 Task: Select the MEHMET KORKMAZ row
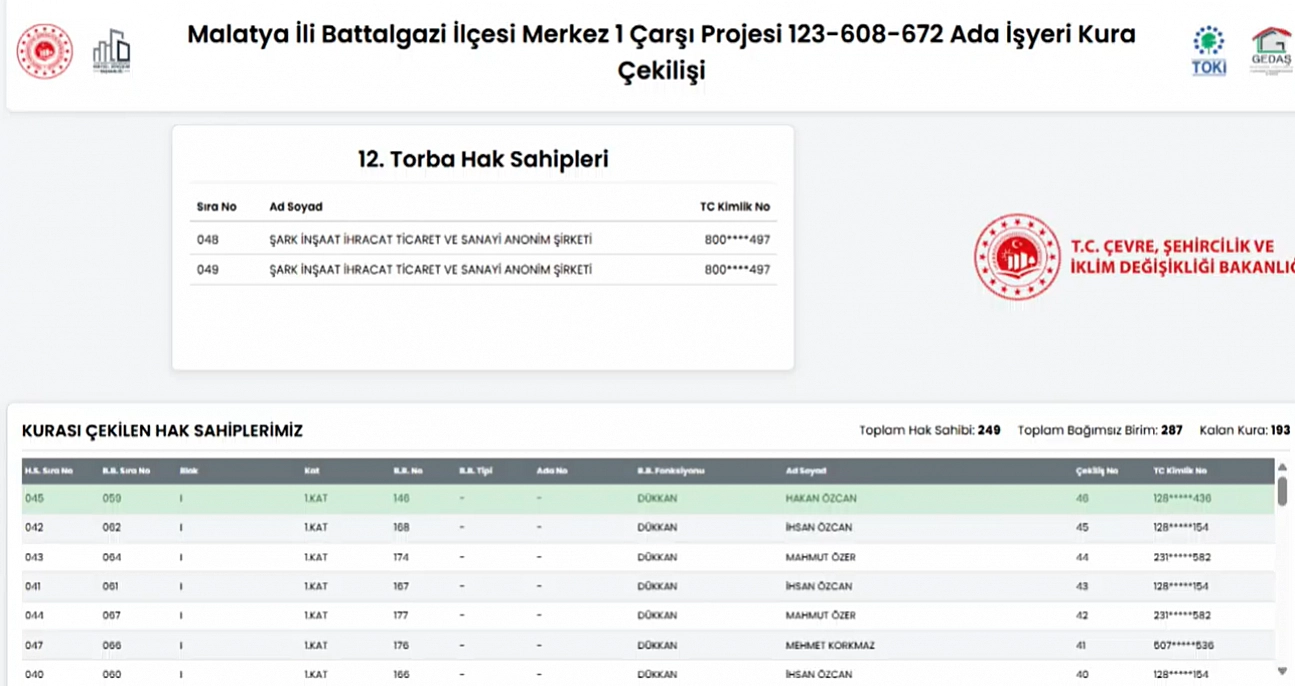[x=829, y=646]
